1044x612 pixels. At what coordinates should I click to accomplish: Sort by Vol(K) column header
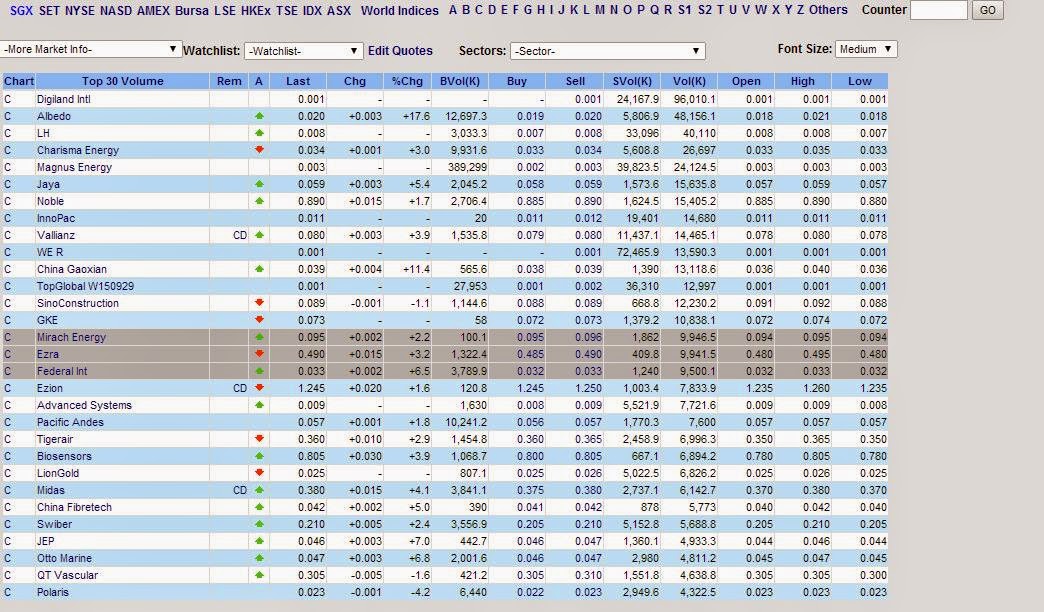(689, 81)
